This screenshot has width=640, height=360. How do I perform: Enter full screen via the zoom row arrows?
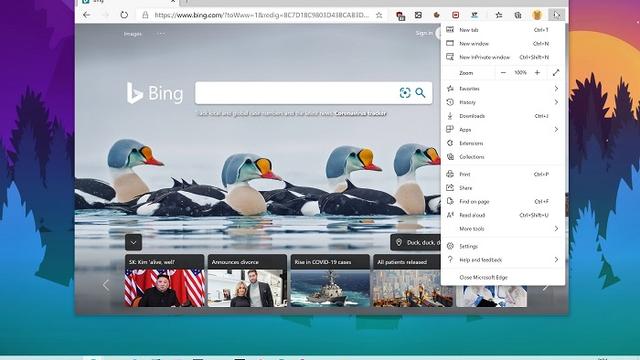pyautogui.click(x=556, y=72)
